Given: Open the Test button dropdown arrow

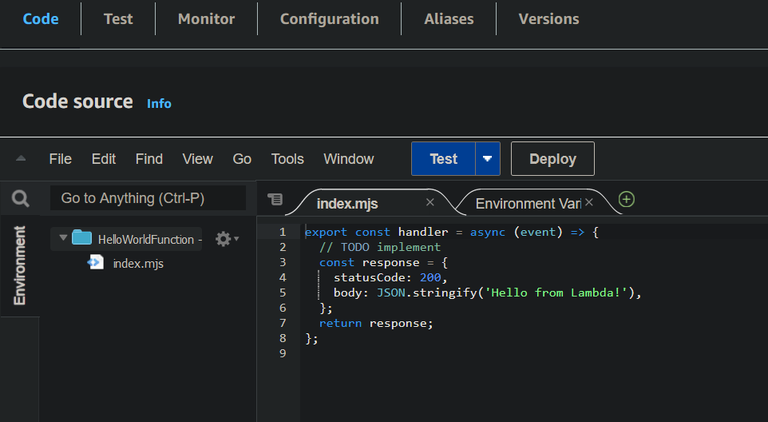Looking at the screenshot, I should pyautogui.click(x=487, y=159).
